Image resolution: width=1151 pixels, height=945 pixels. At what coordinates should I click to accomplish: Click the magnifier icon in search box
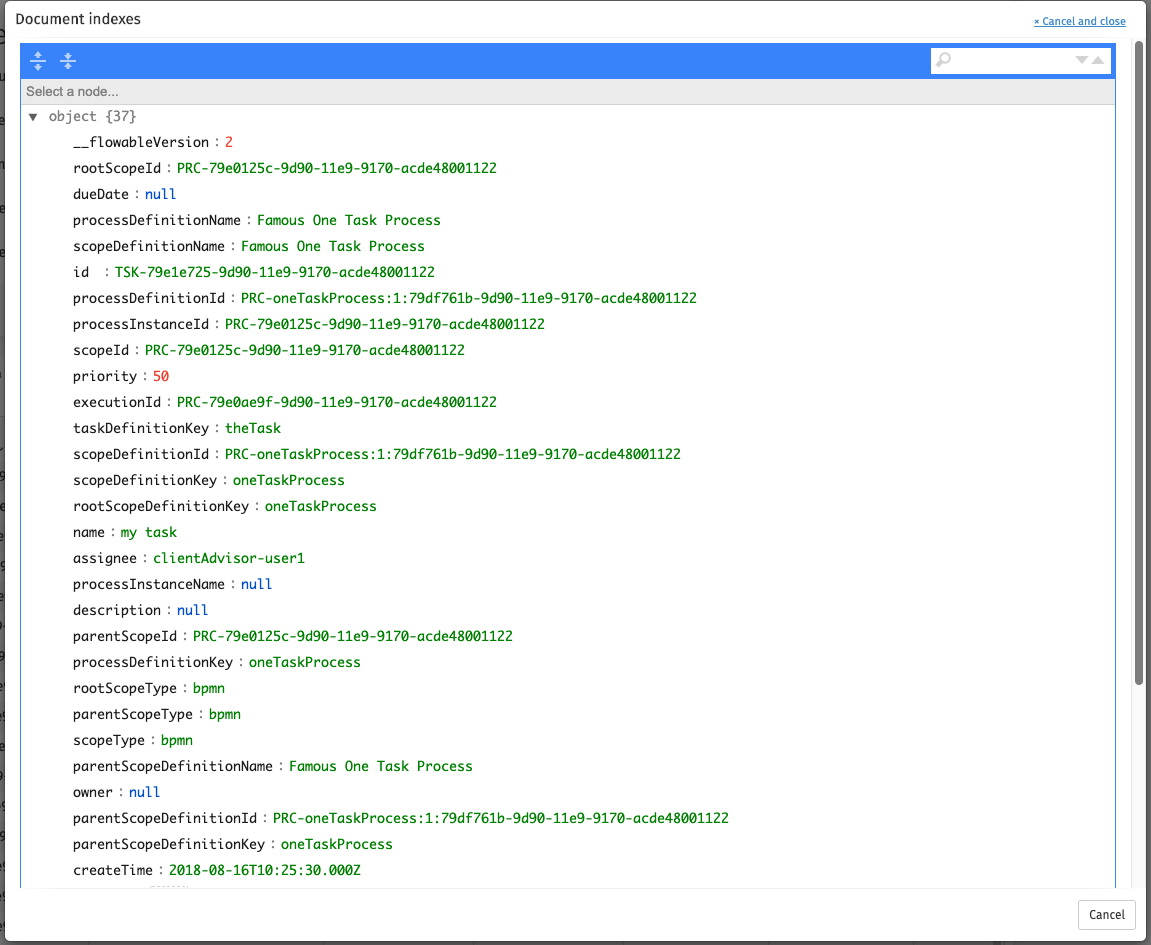click(943, 61)
